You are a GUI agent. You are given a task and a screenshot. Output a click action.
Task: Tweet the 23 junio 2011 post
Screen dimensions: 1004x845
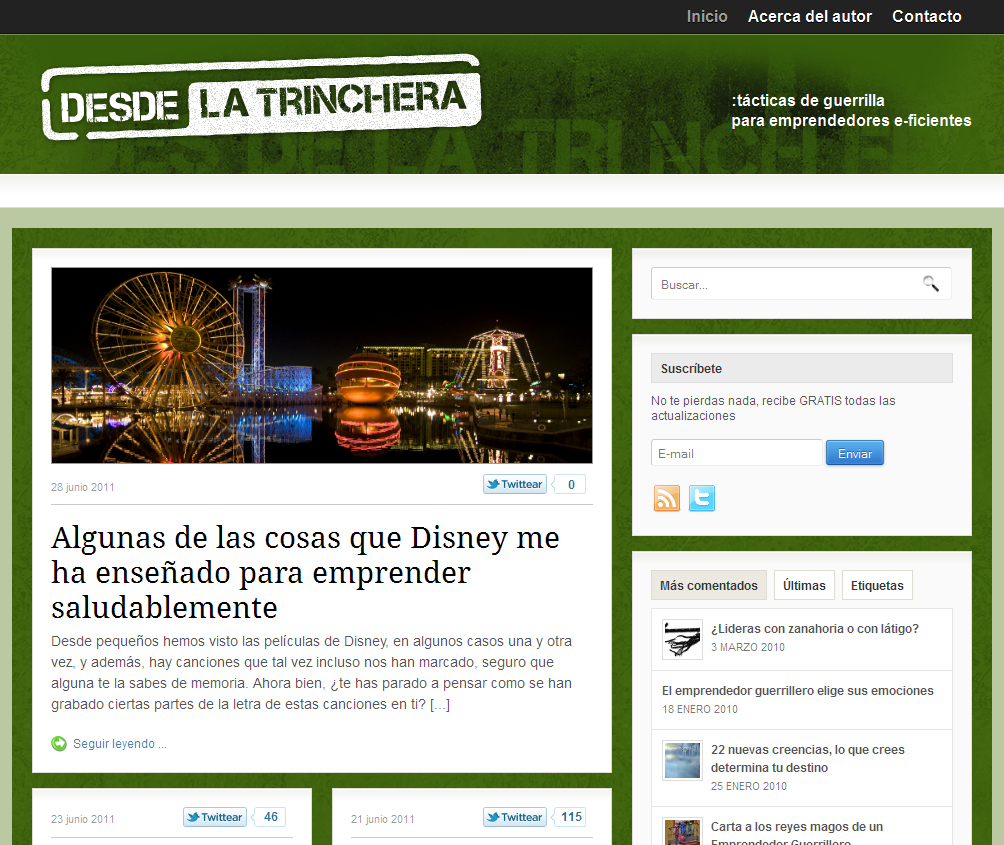[215, 817]
